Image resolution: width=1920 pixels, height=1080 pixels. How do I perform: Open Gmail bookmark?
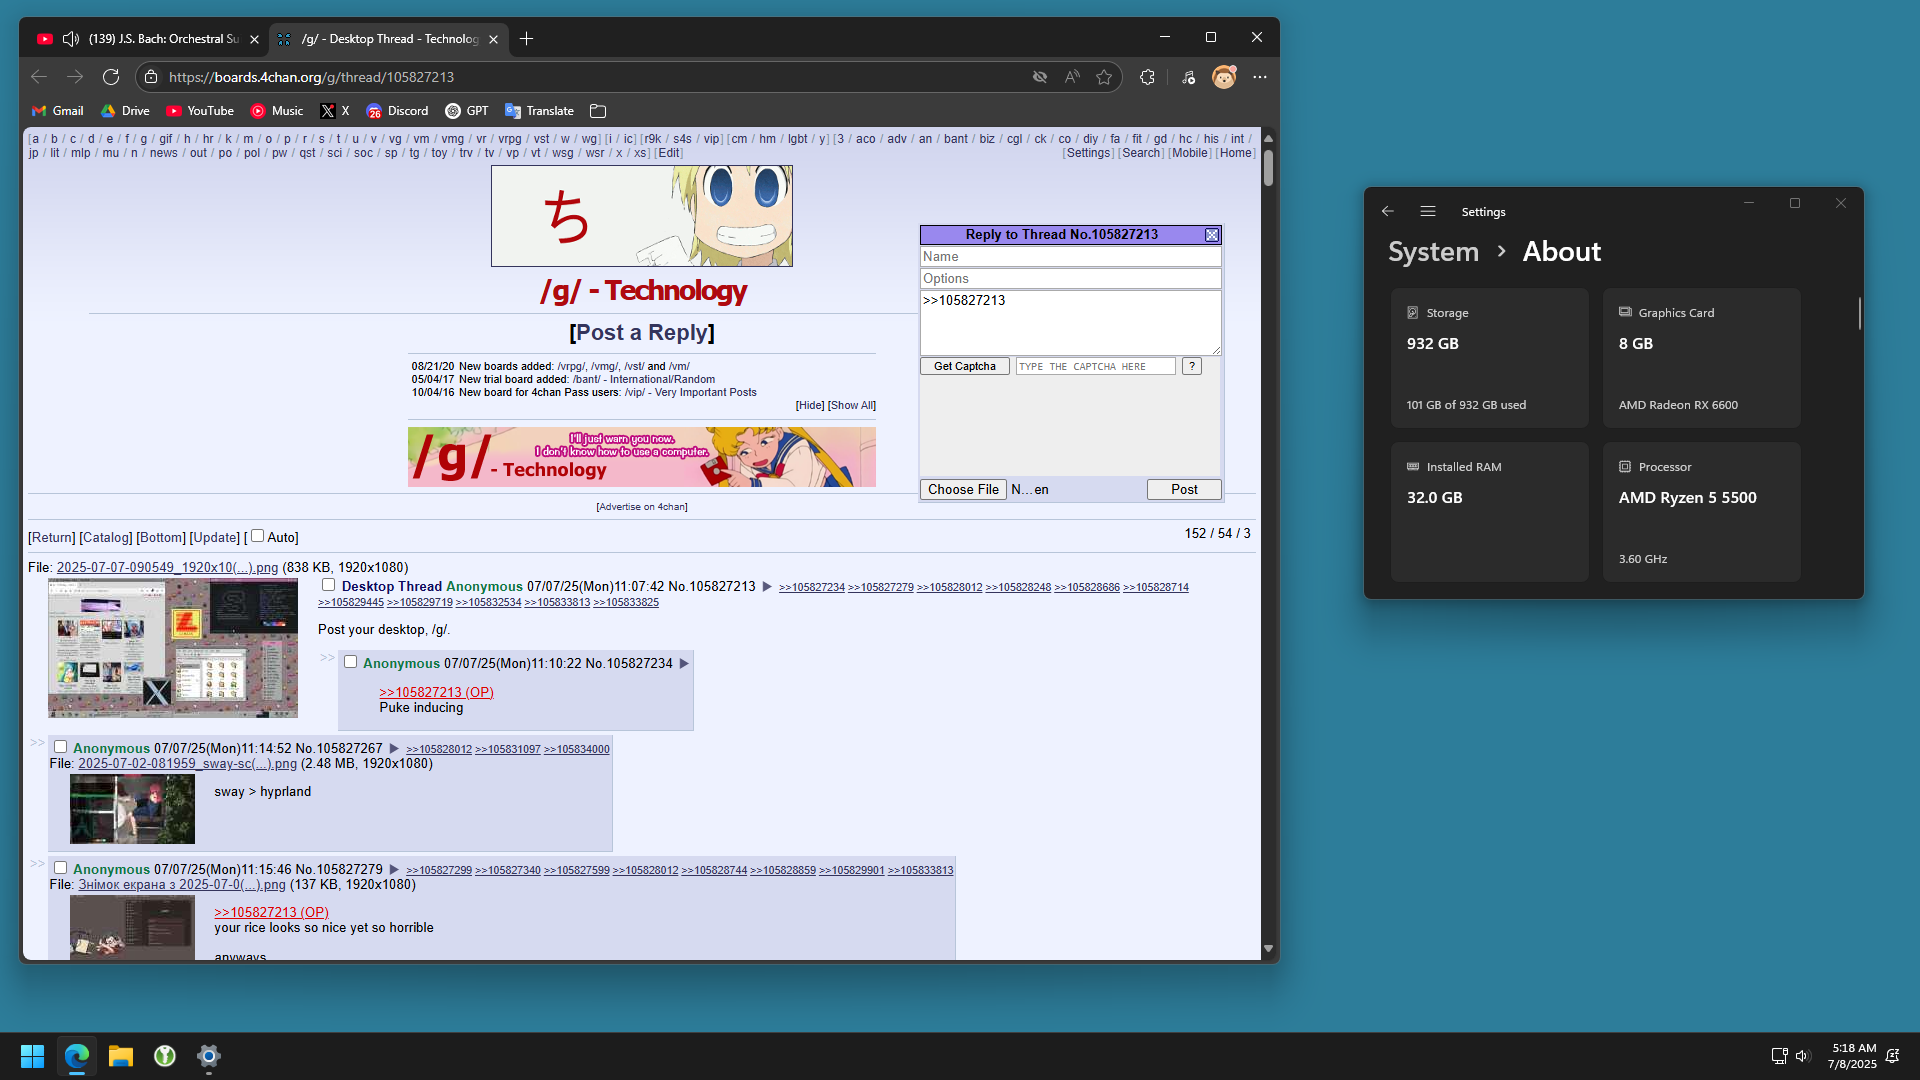click(x=58, y=111)
